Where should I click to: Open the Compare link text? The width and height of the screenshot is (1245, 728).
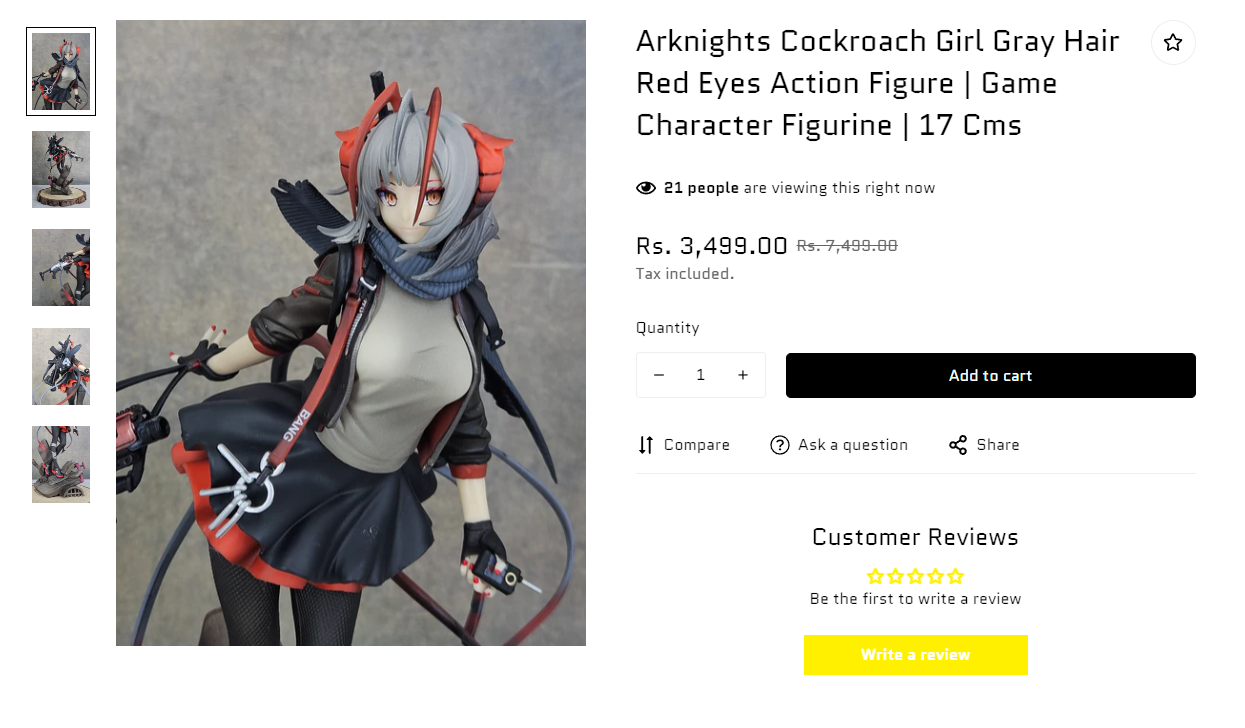click(697, 445)
